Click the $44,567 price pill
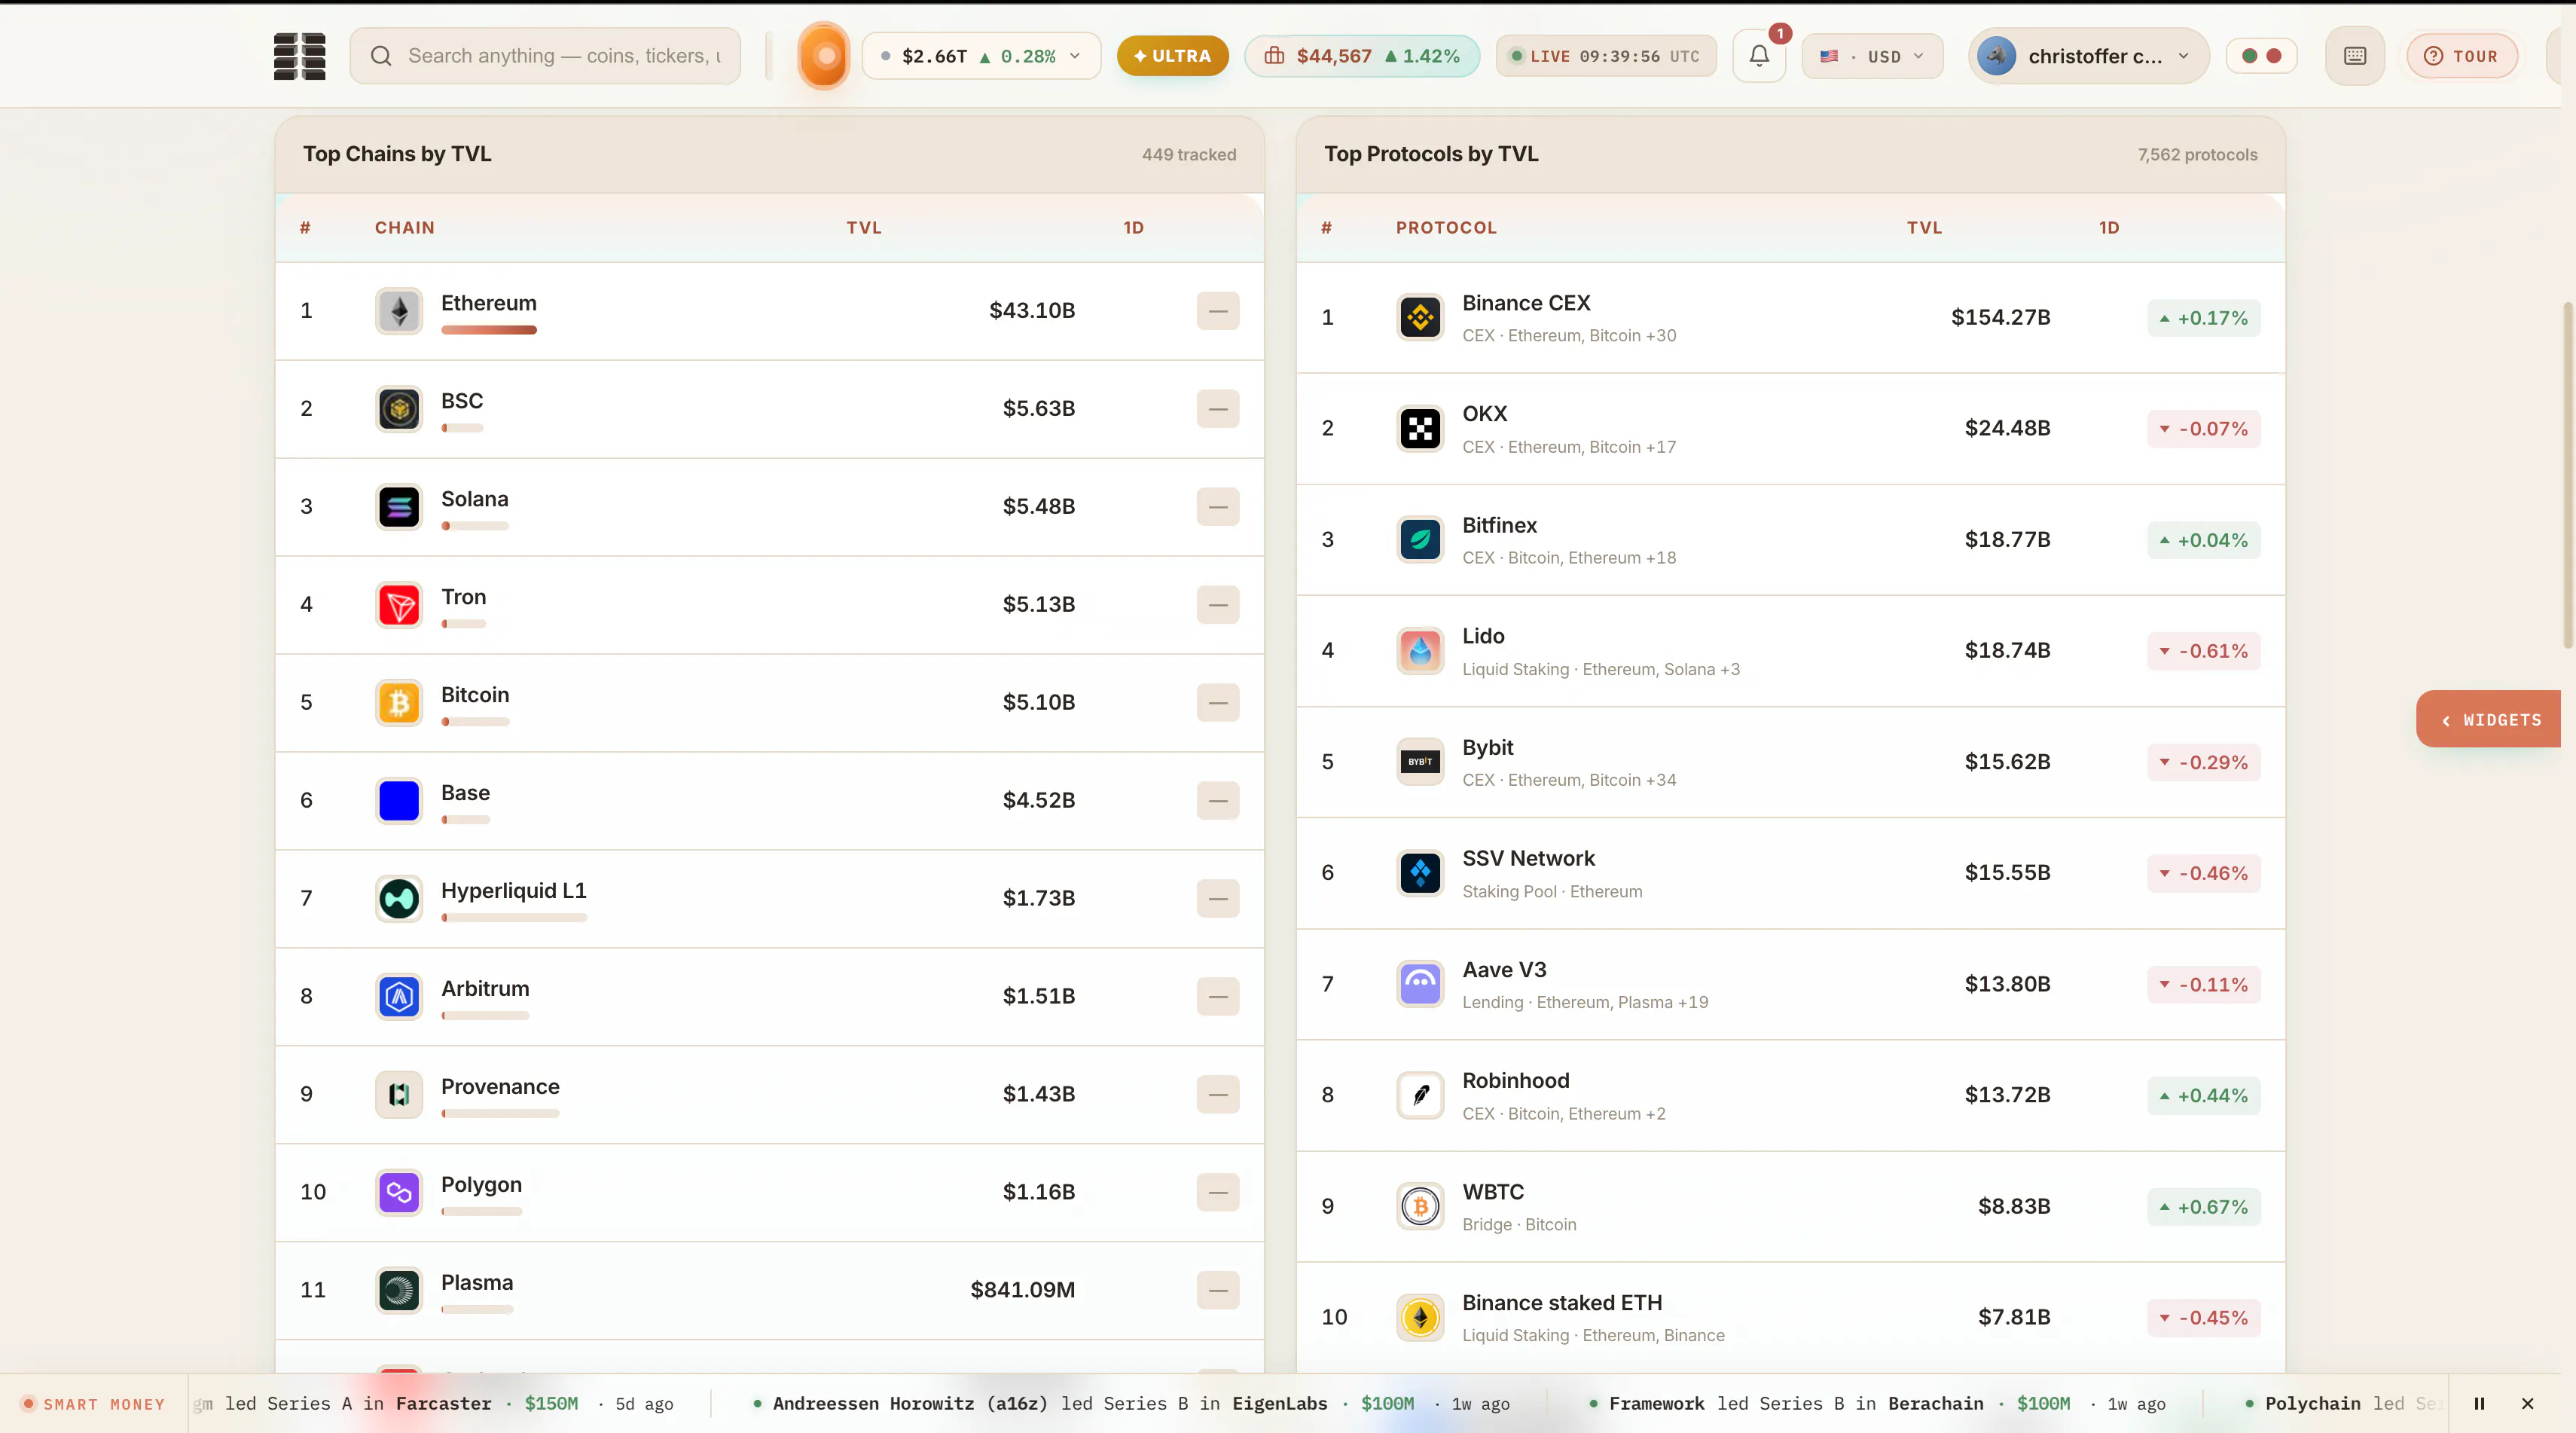Screen dimensions: 2576x1433 pos(1362,56)
